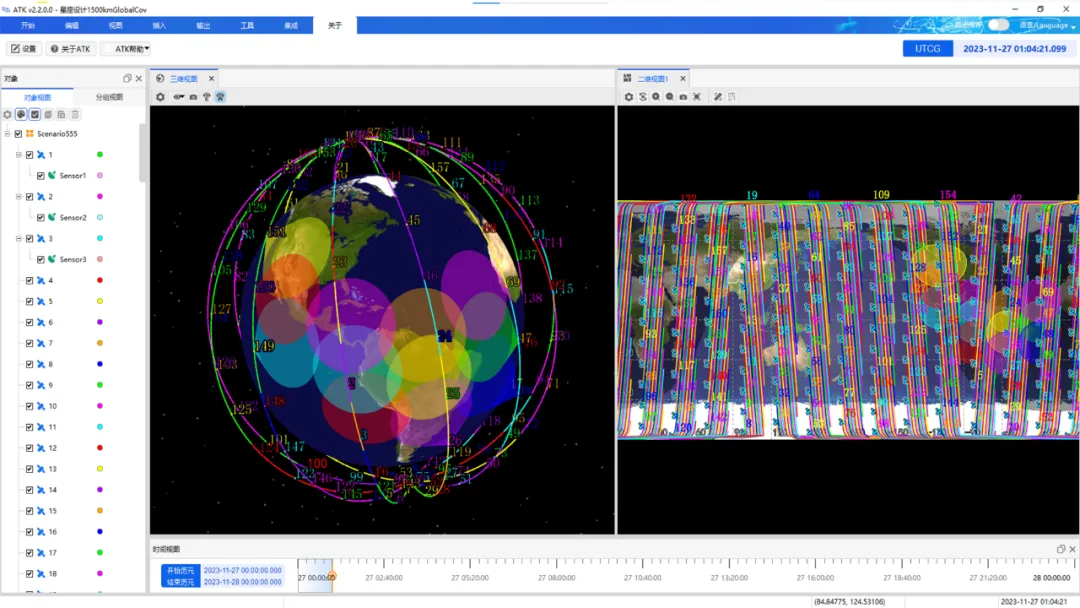Click zoom in magnifier in 2D view toolbar
Screen dimensions: 1080x608
[656, 97]
